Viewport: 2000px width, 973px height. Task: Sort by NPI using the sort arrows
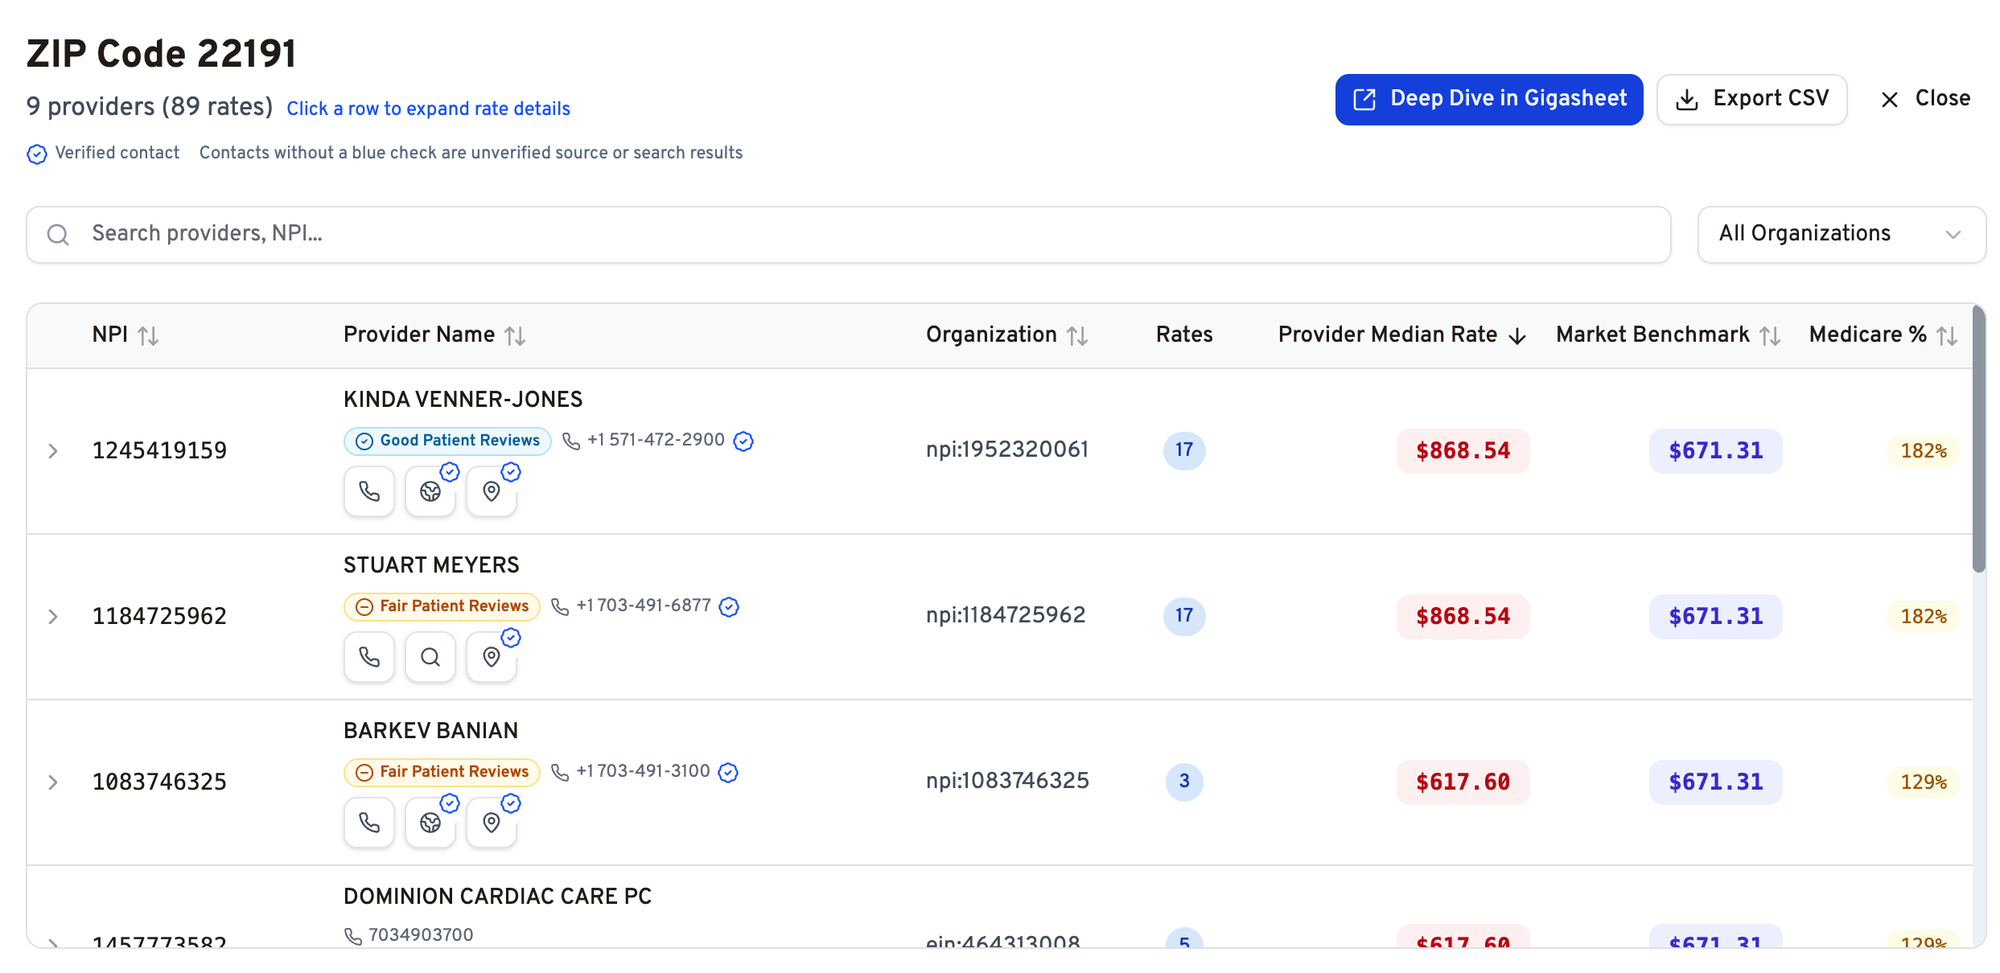click(148, 336)
